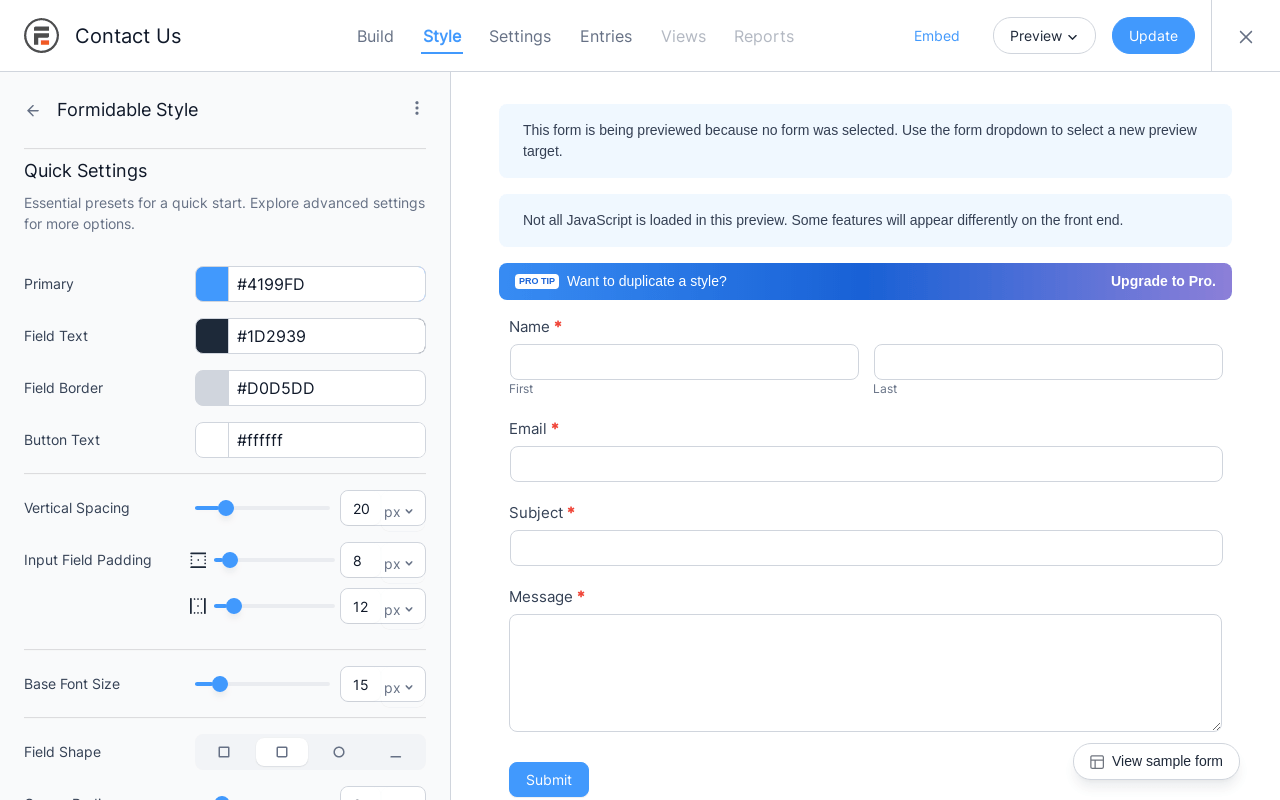Click the Embed link

(x=936, y=36)
